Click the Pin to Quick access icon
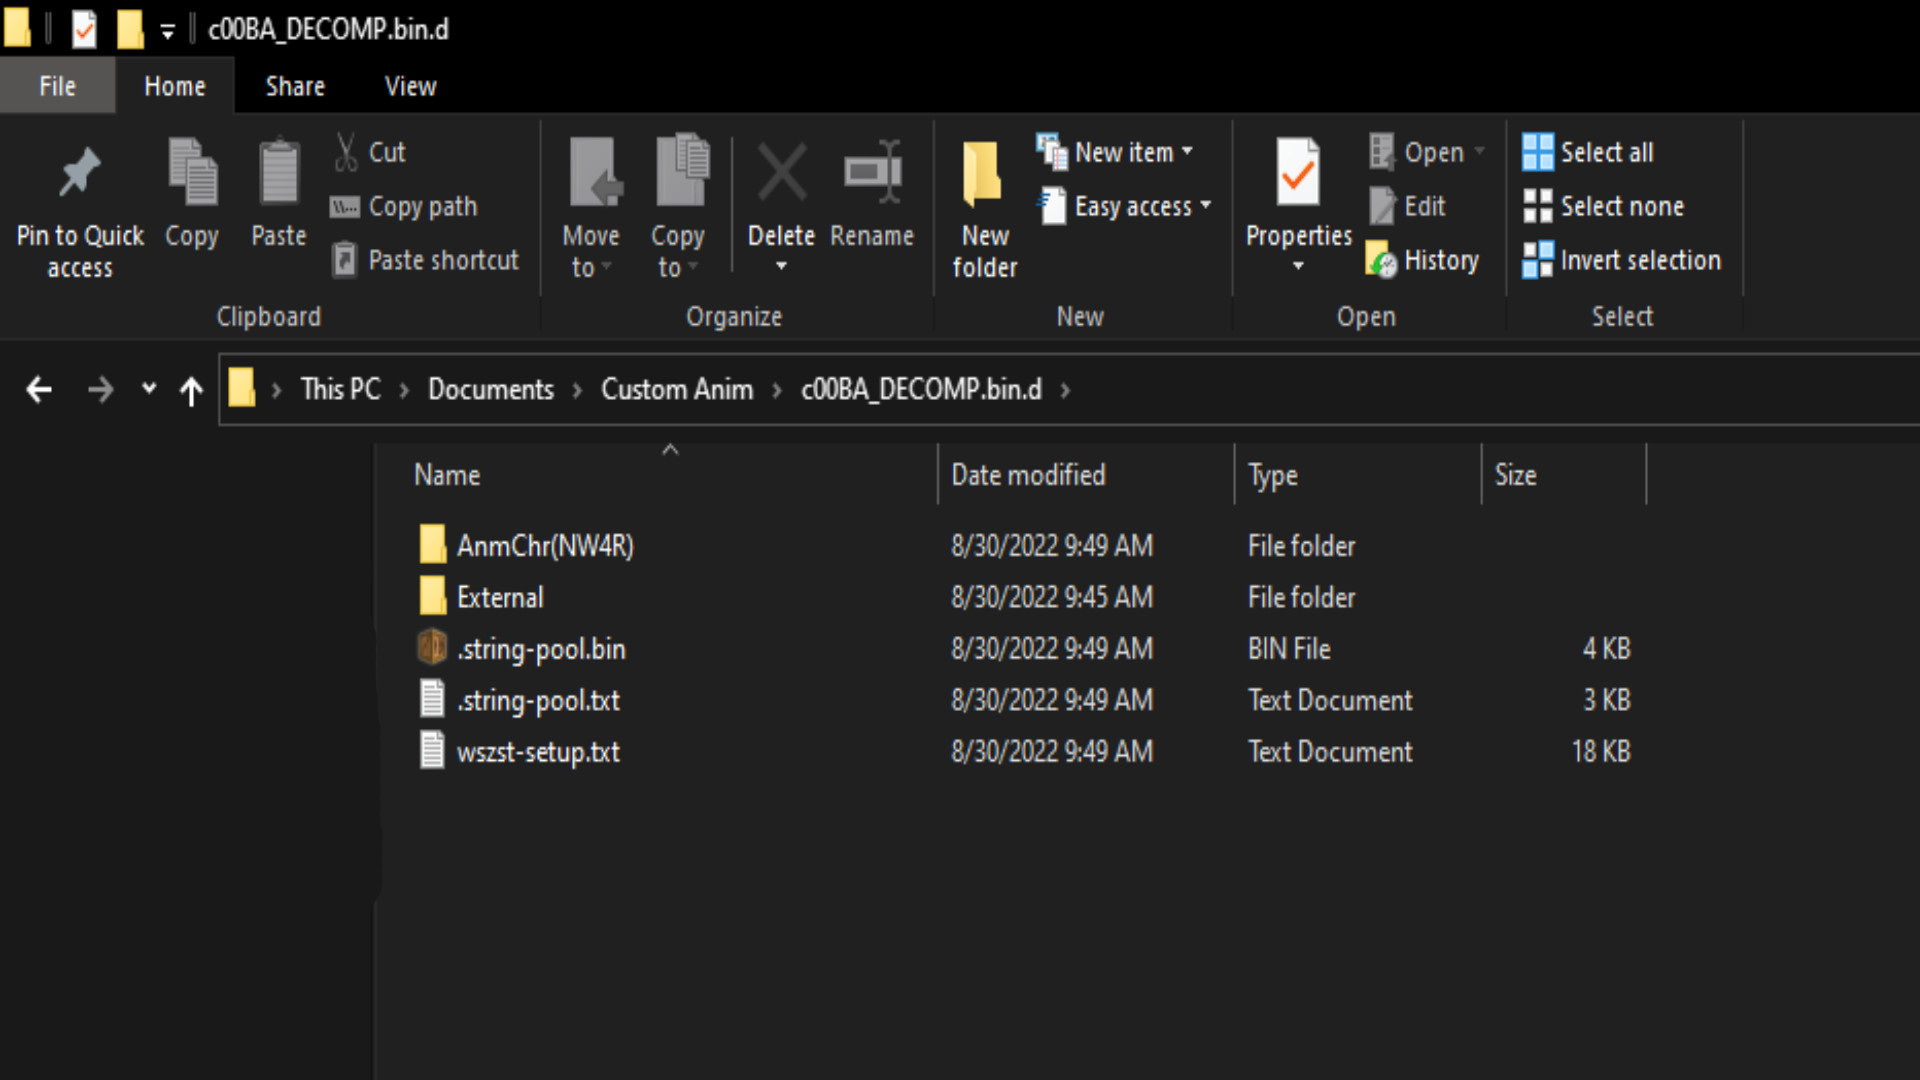1920x1080 pixels. click(x=79, y=174)
